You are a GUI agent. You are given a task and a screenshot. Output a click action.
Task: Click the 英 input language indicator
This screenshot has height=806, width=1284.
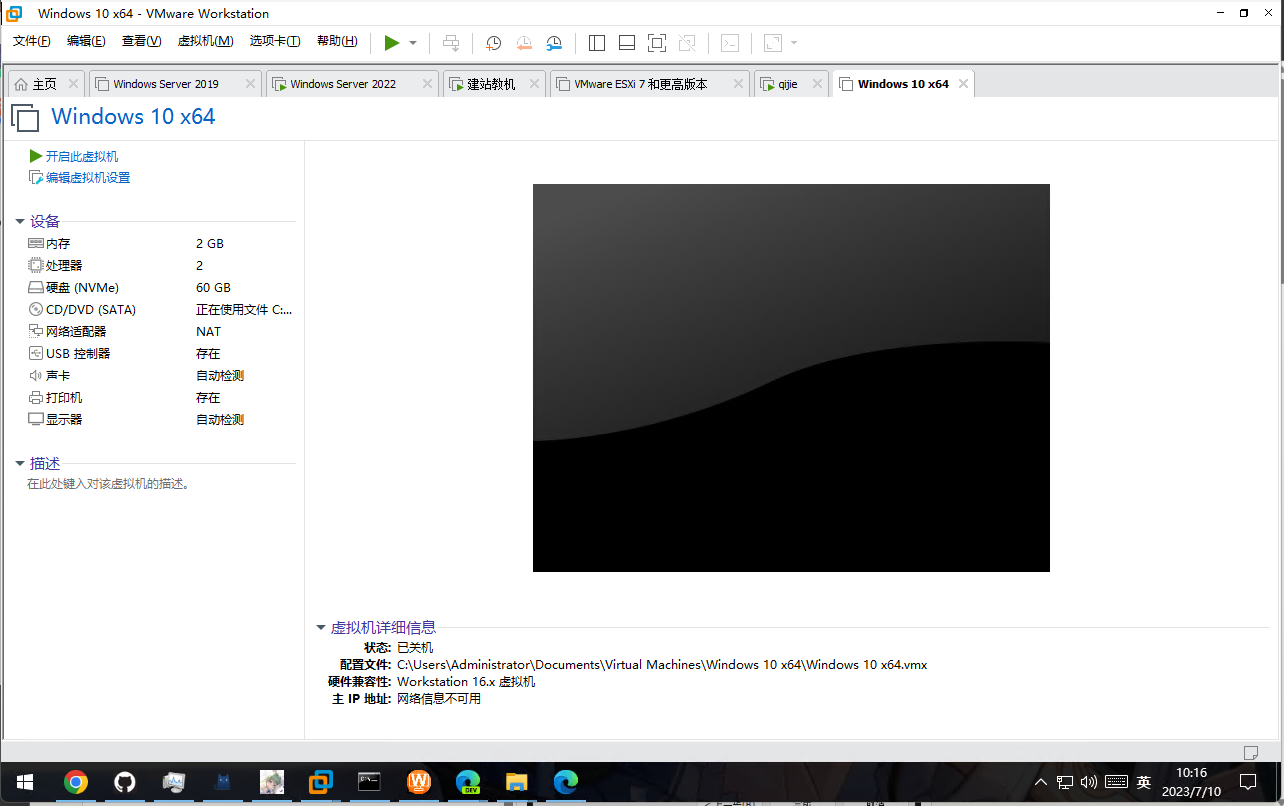click(1144, 782)
